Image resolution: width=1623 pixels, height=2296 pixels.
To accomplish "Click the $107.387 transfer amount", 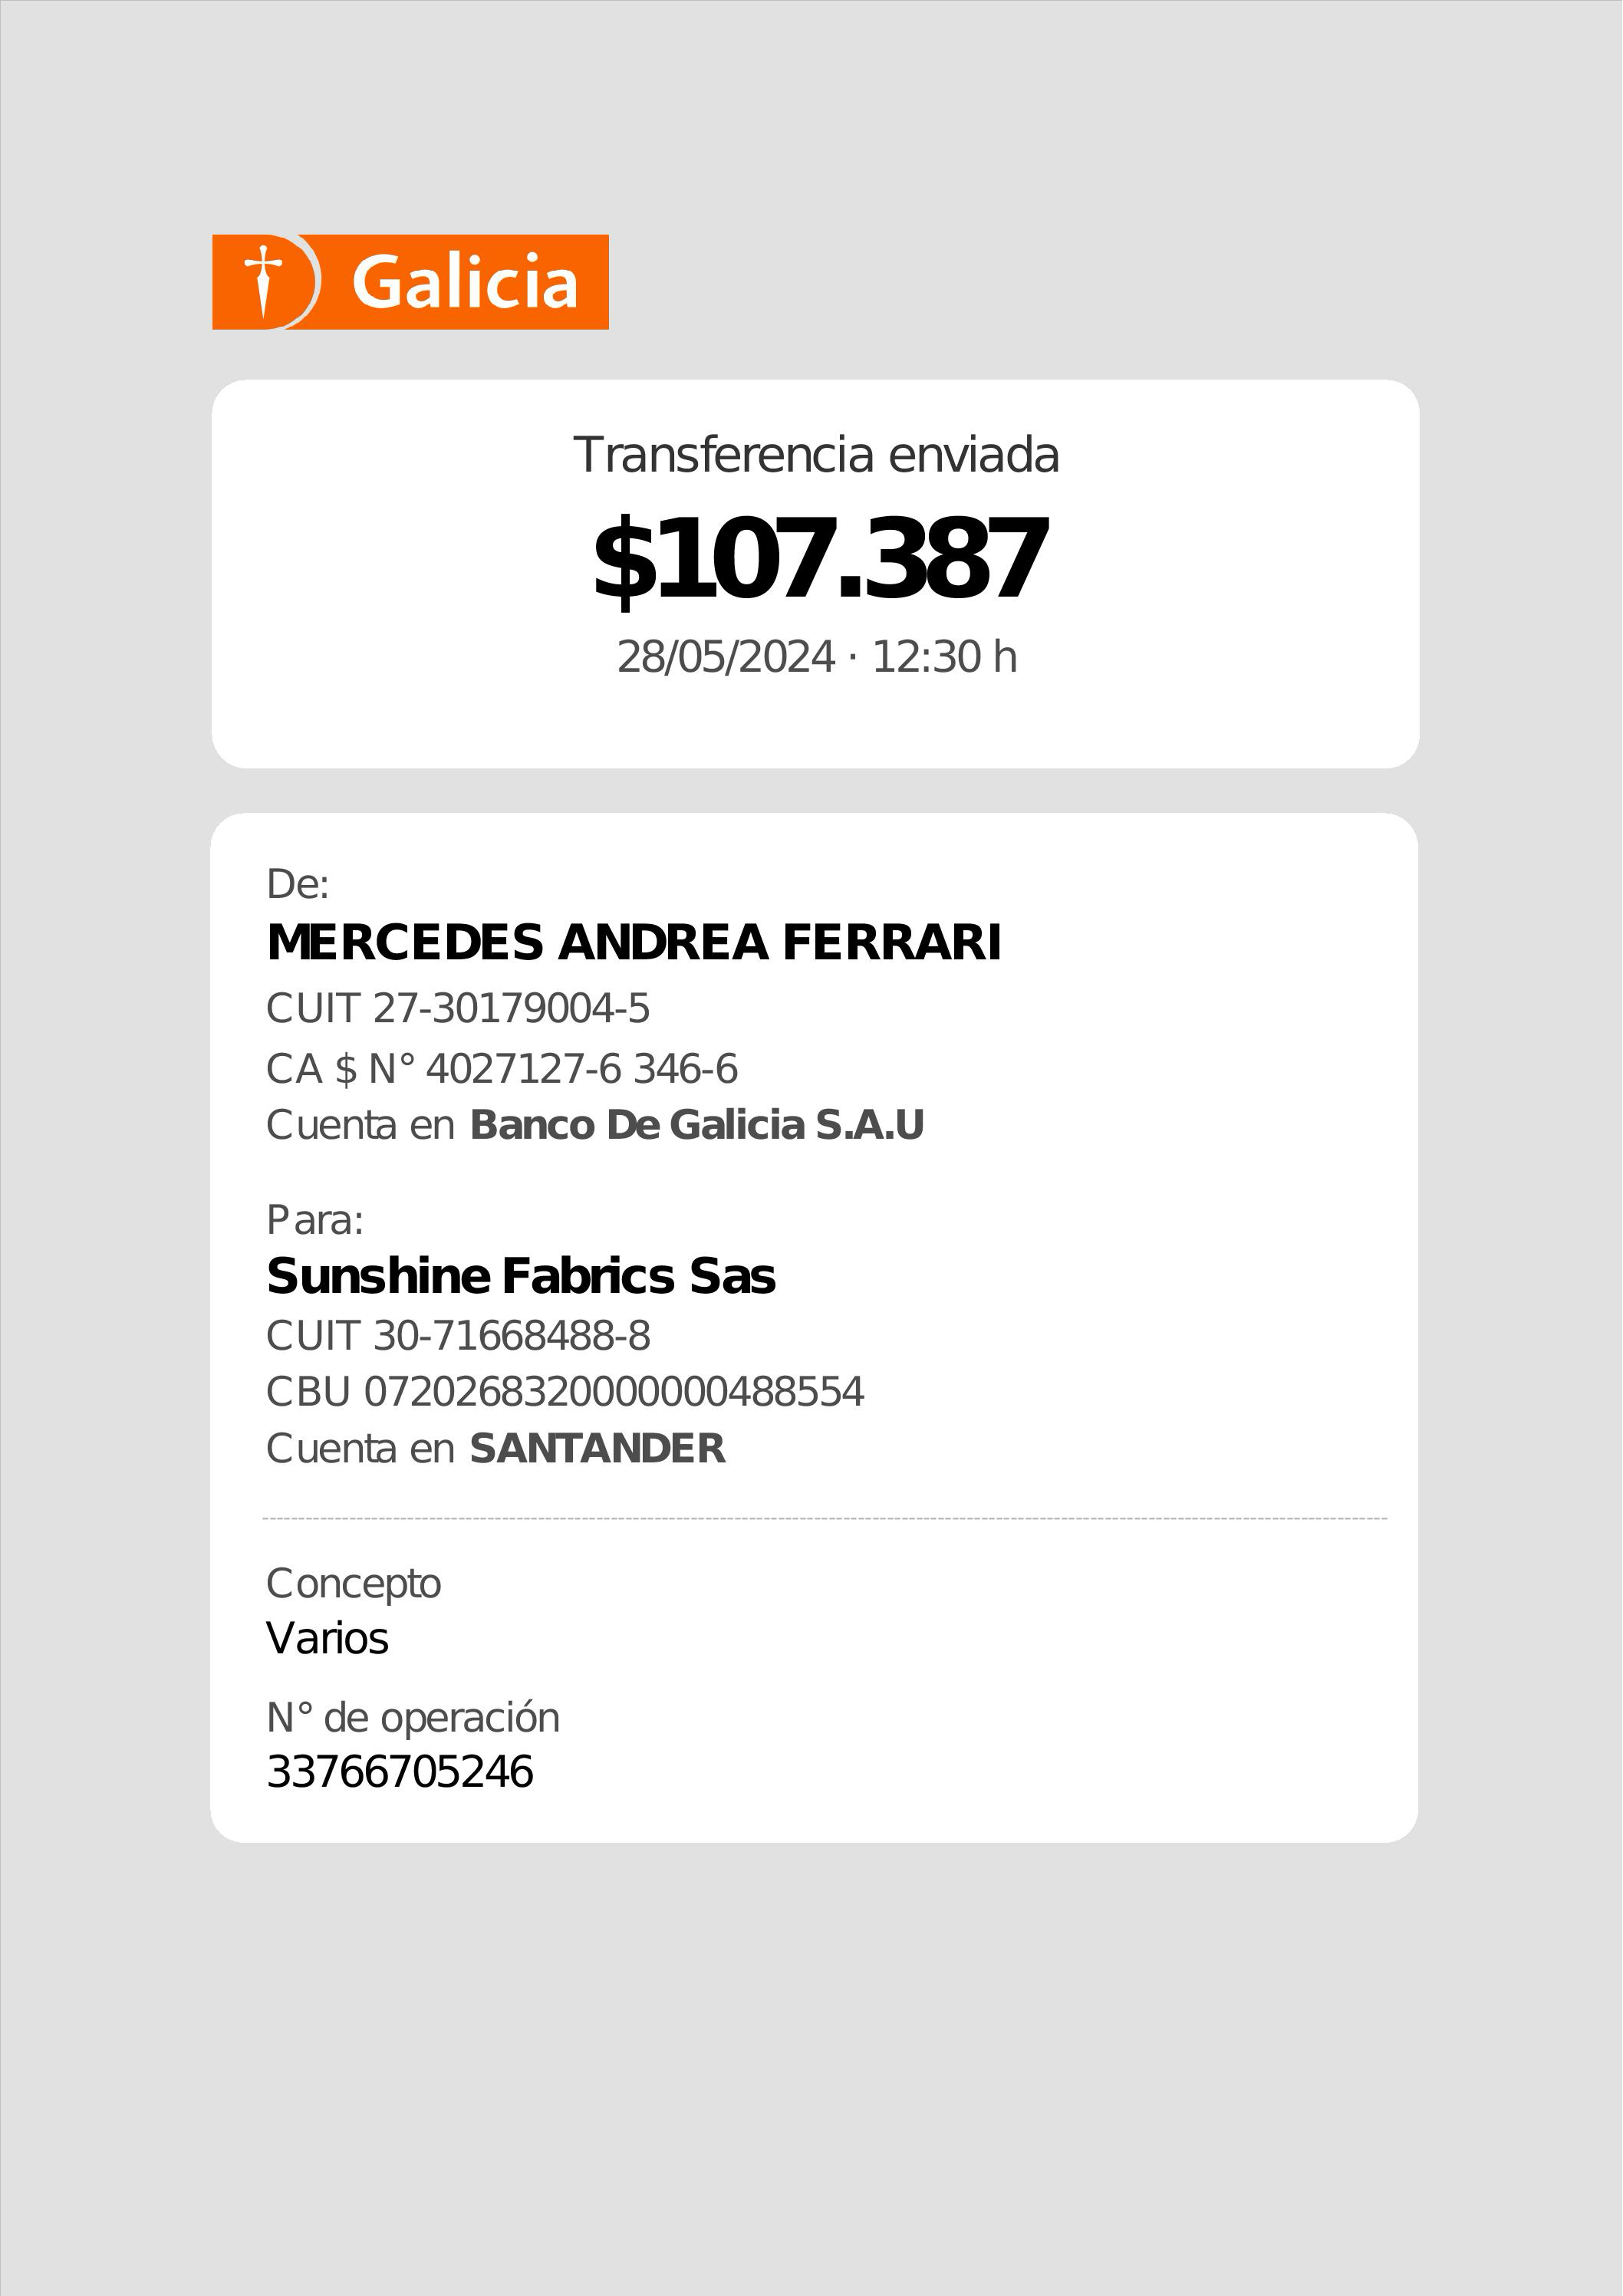I will (819, 558).
